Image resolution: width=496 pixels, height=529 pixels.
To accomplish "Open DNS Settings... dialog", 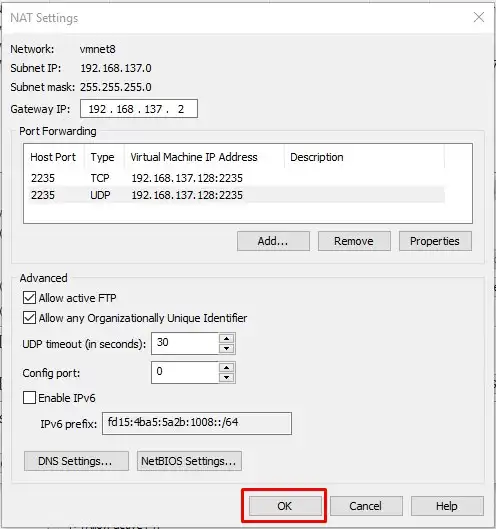I will pos(76,461).
